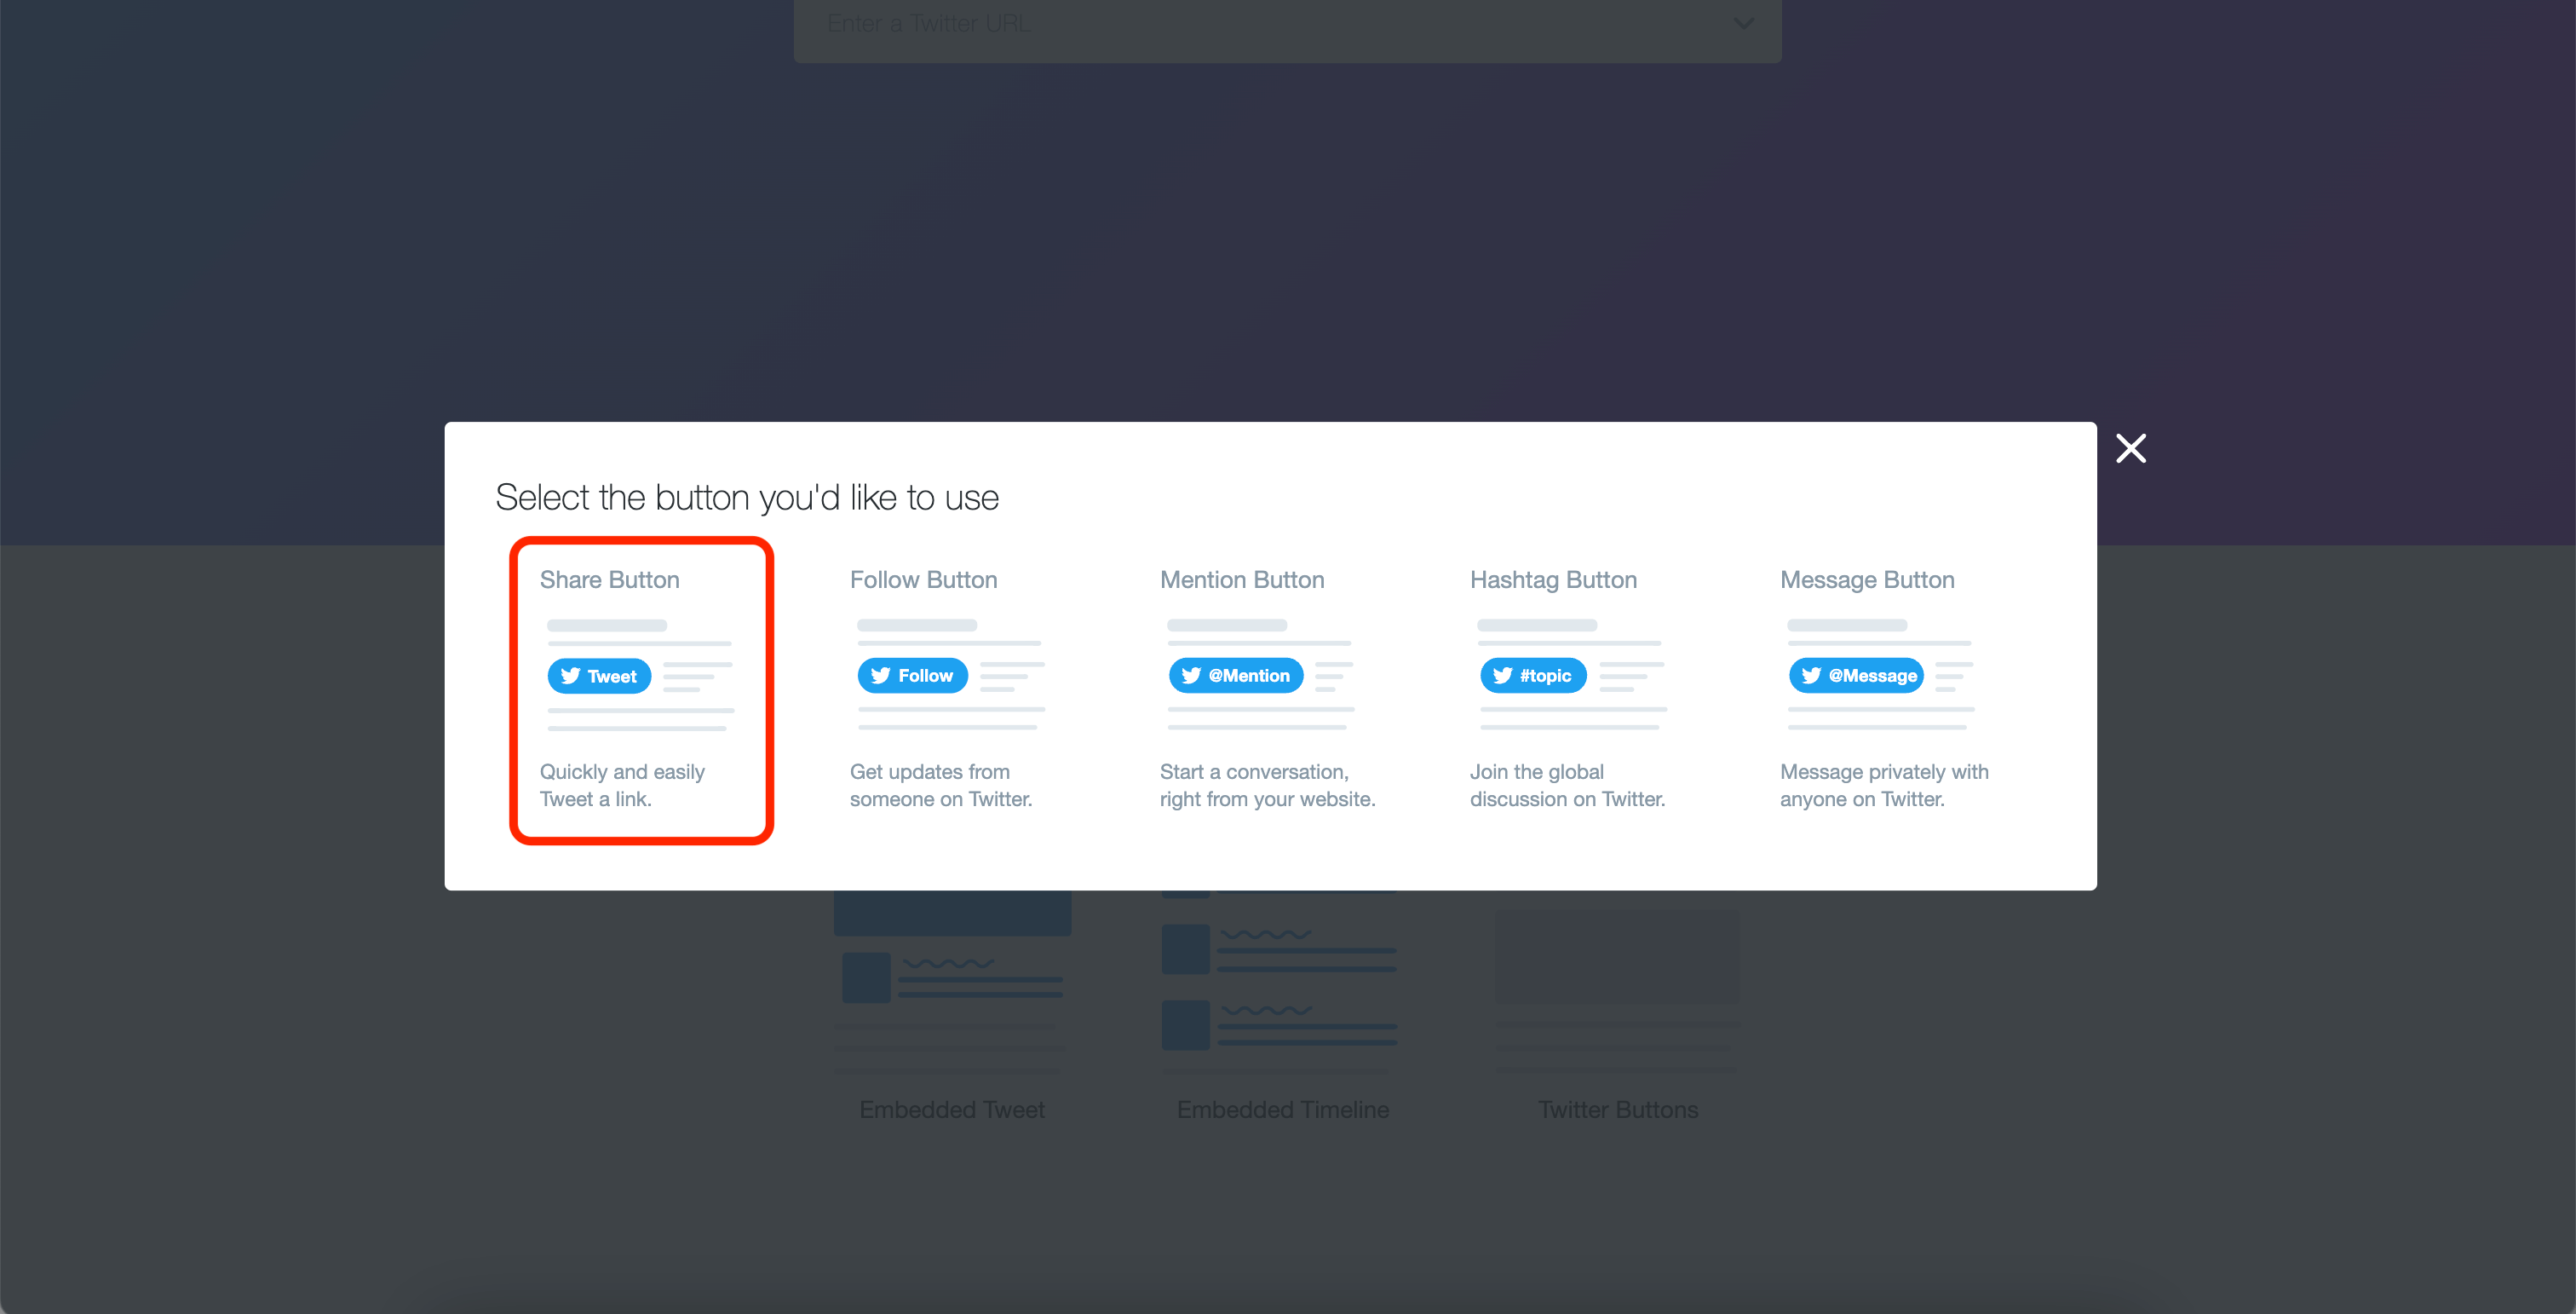Click the blue #topic button icon
The height and width of the screenshot is (1314, 2576).
click(x=1533, y=676)
